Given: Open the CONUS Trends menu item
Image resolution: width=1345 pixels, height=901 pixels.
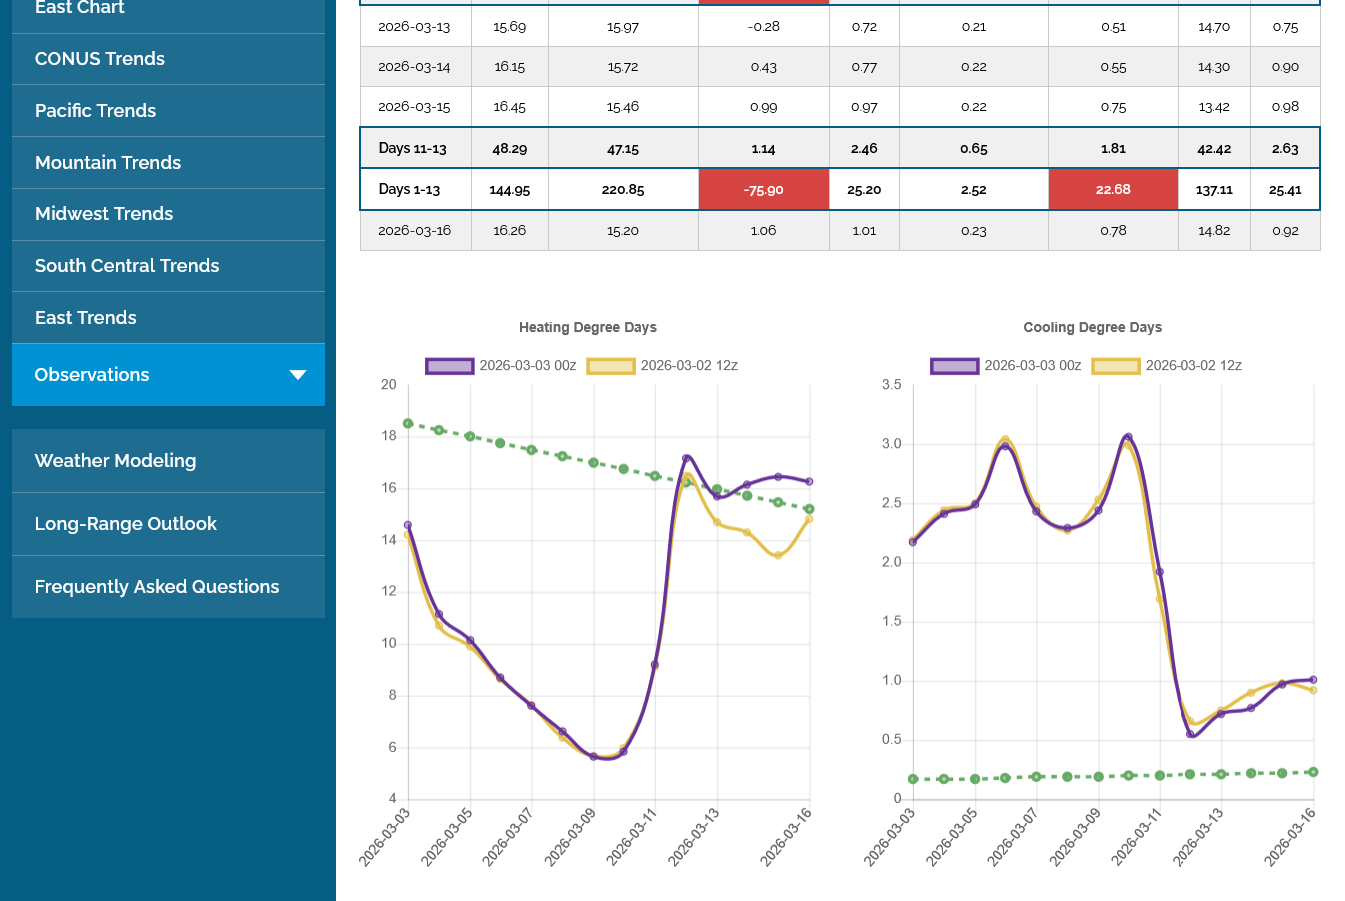Looking at the screenshot, I should point(100,59).
